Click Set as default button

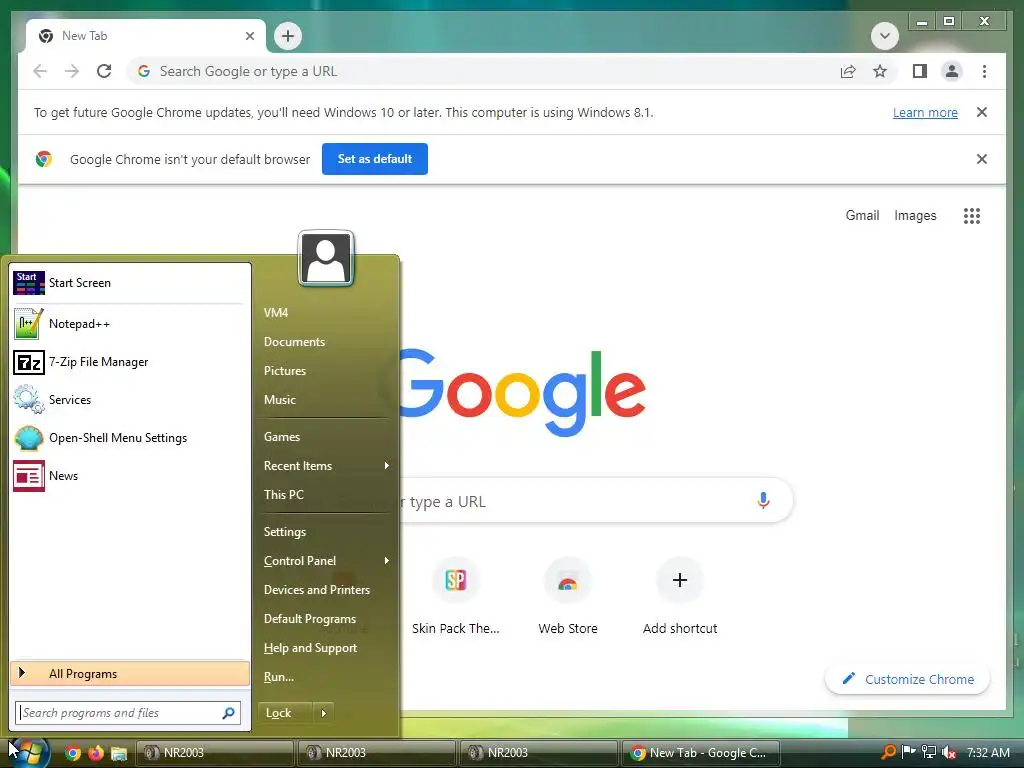(x=375, y=159)
